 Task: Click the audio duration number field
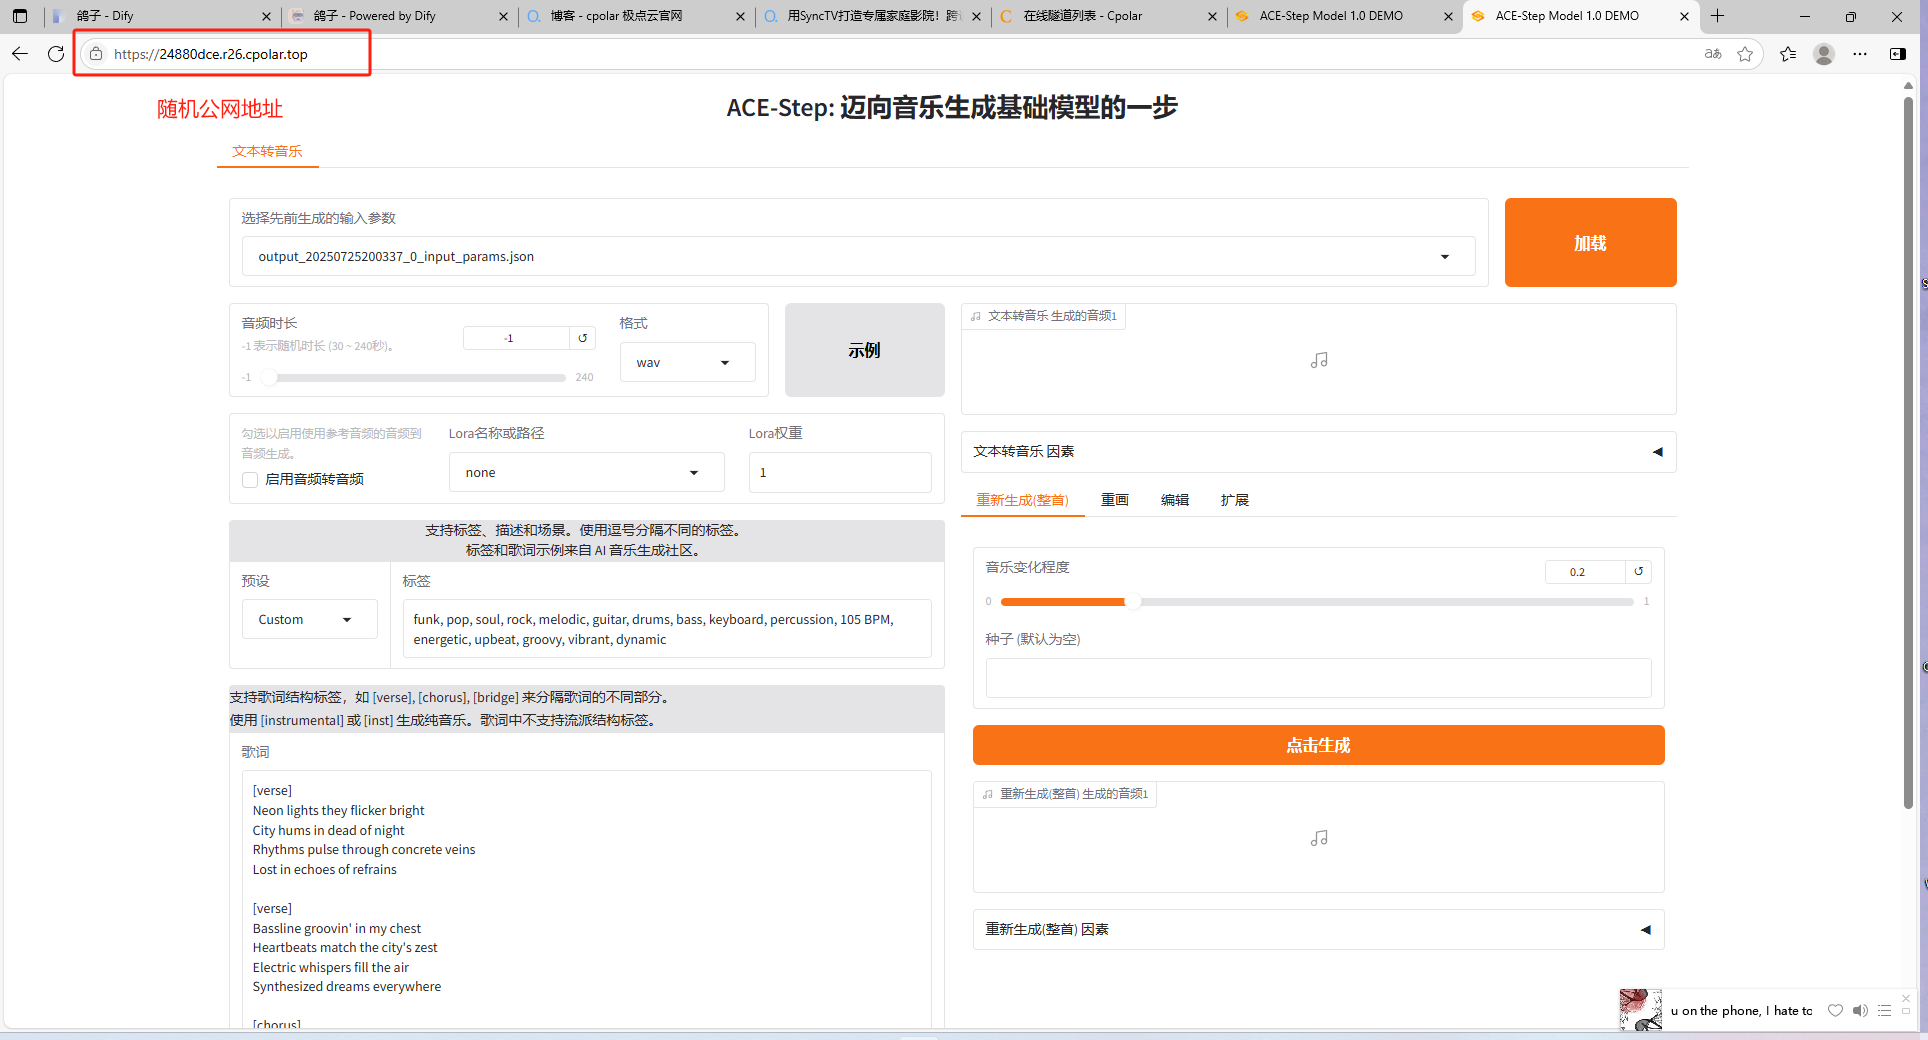point(516,338)
